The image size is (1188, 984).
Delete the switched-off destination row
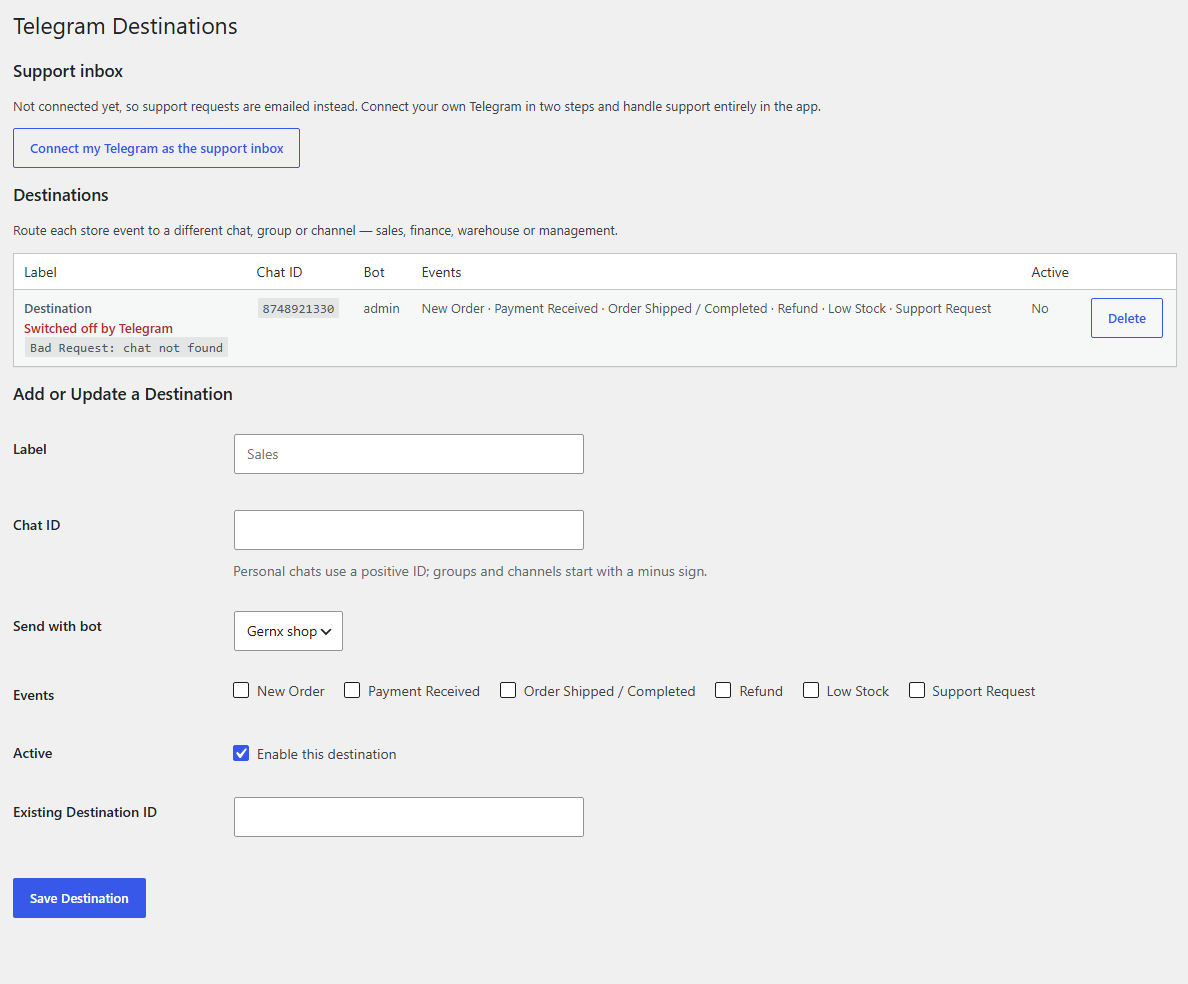pos(1126,318)
